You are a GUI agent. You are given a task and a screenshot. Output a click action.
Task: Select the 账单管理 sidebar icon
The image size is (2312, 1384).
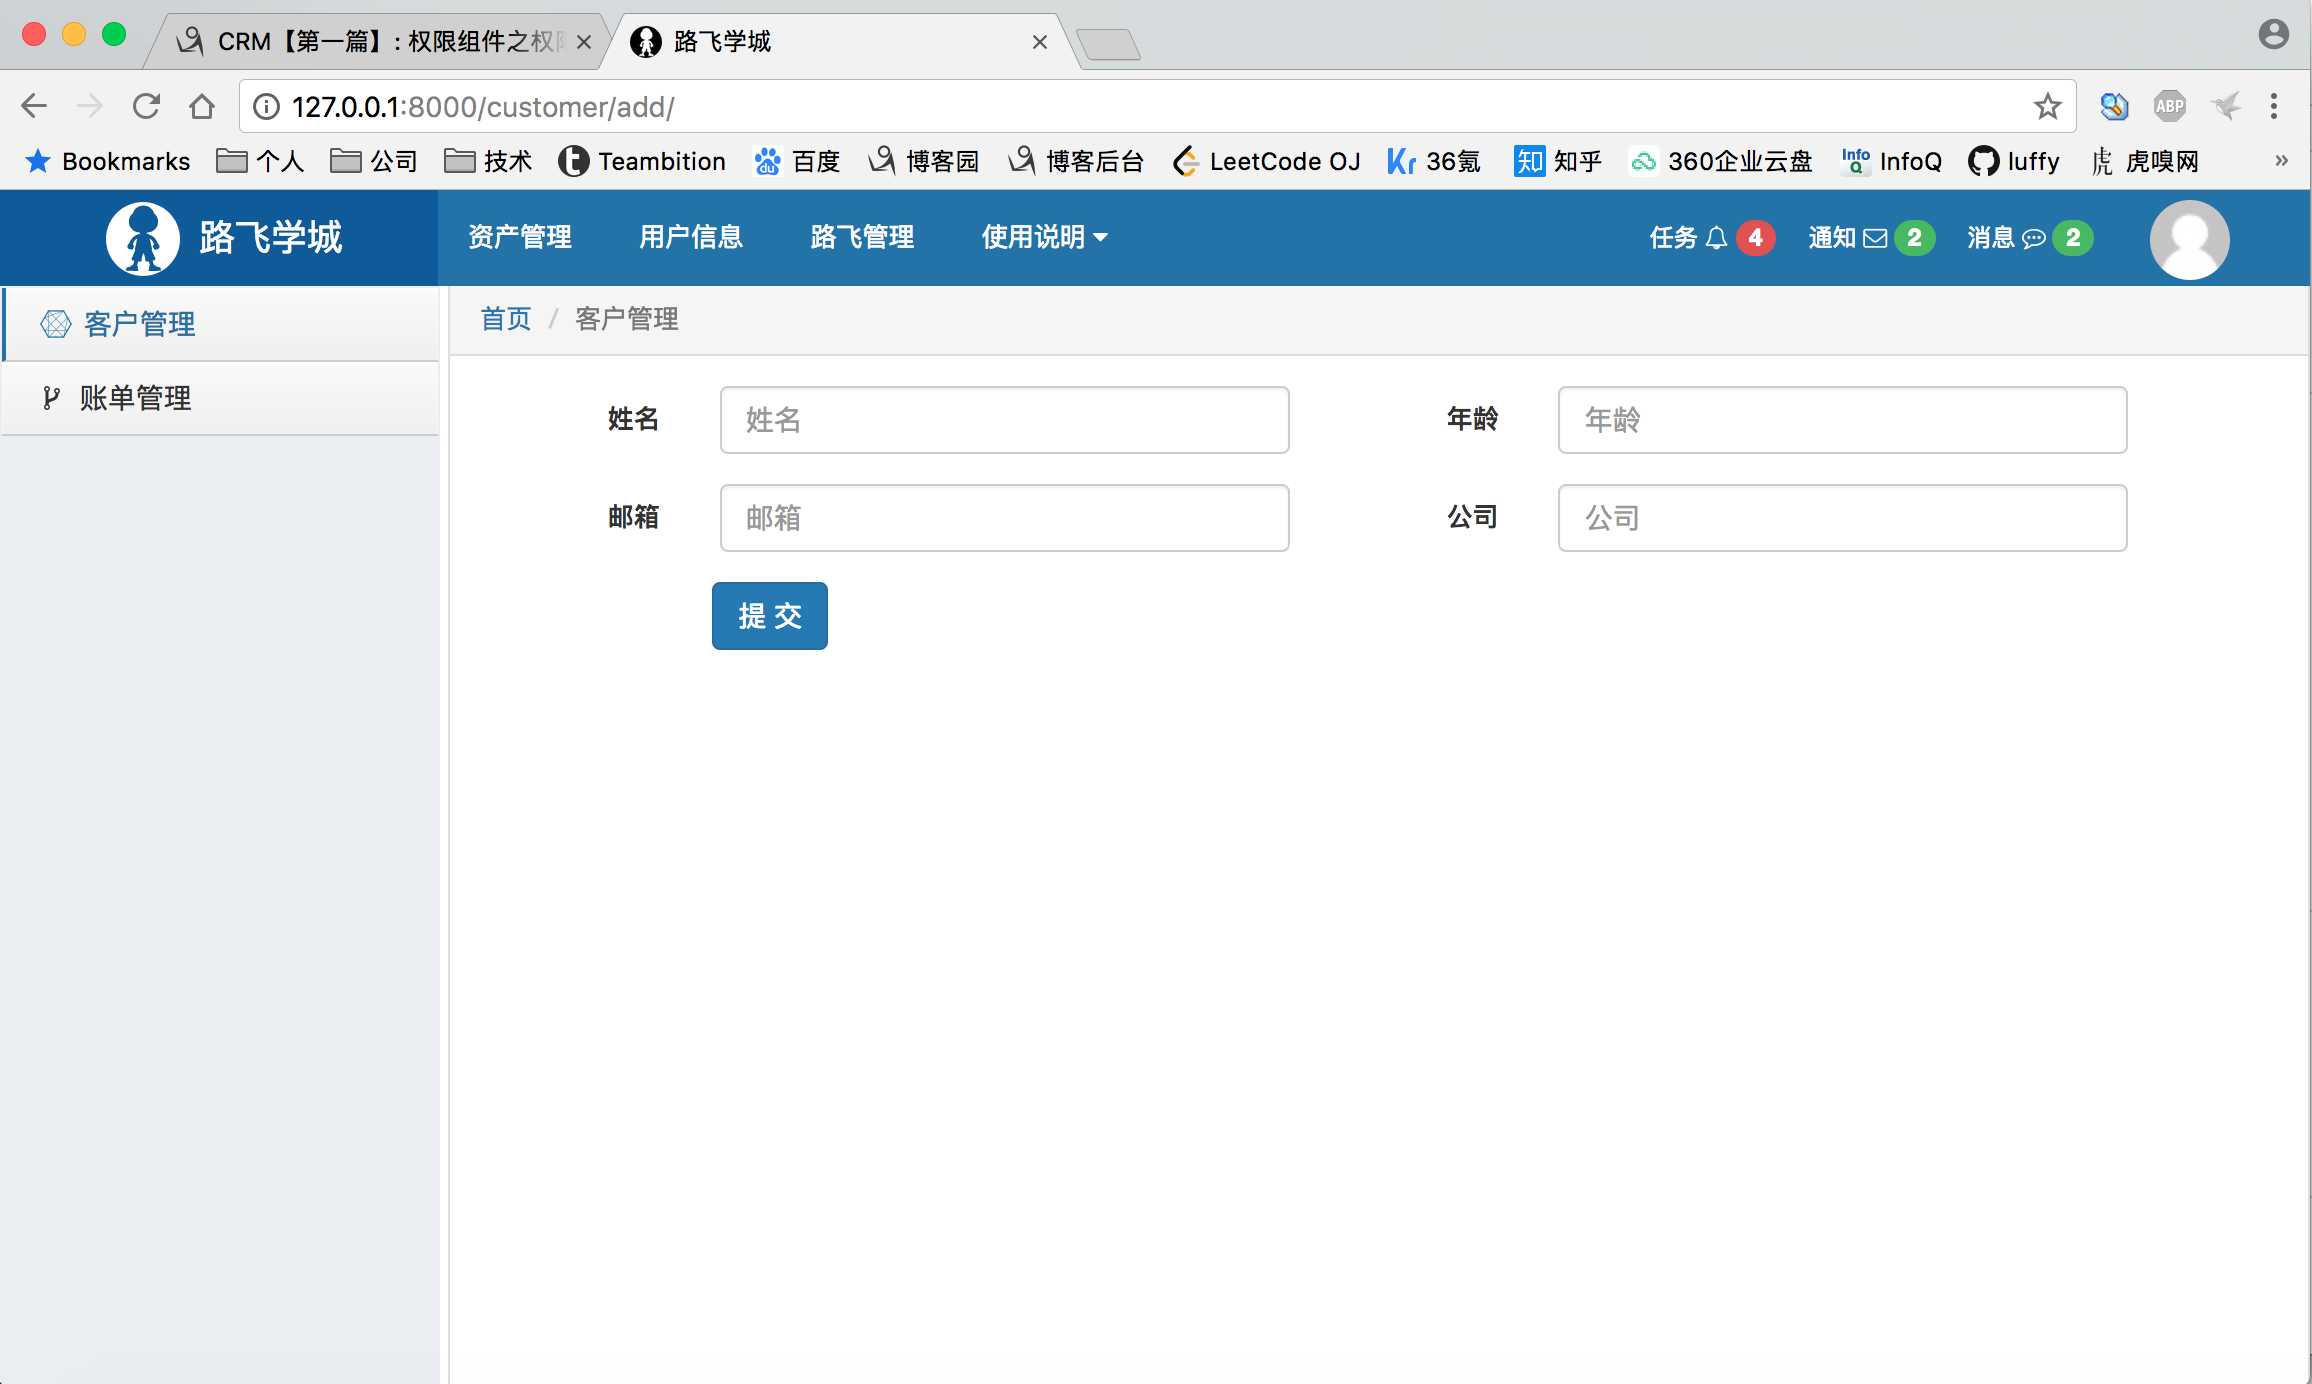pos(52,397)
